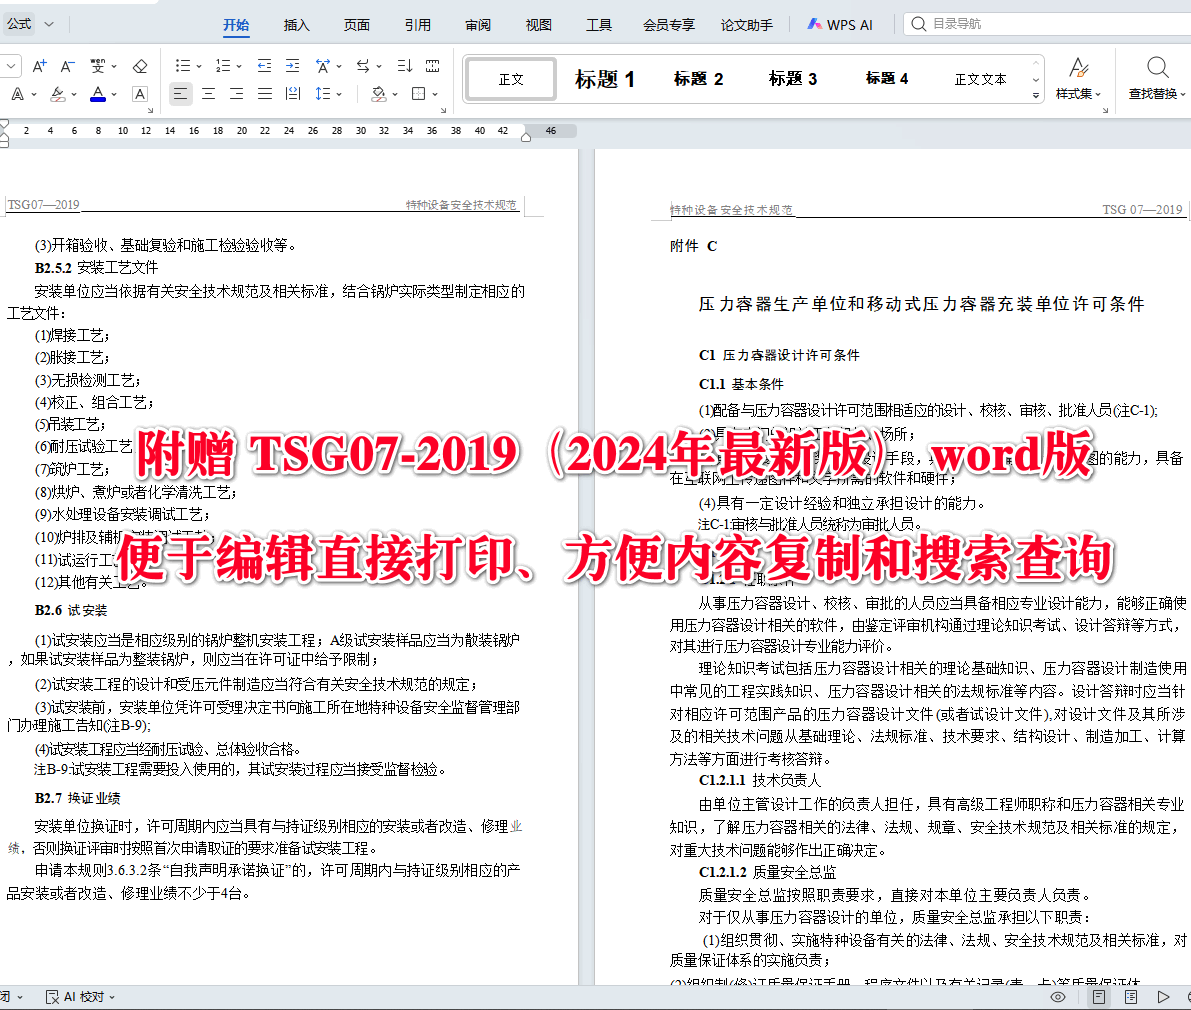Screen dimensions: 1191x1010
Task: Insert numbered list
Action: click(x=223, y=66)
